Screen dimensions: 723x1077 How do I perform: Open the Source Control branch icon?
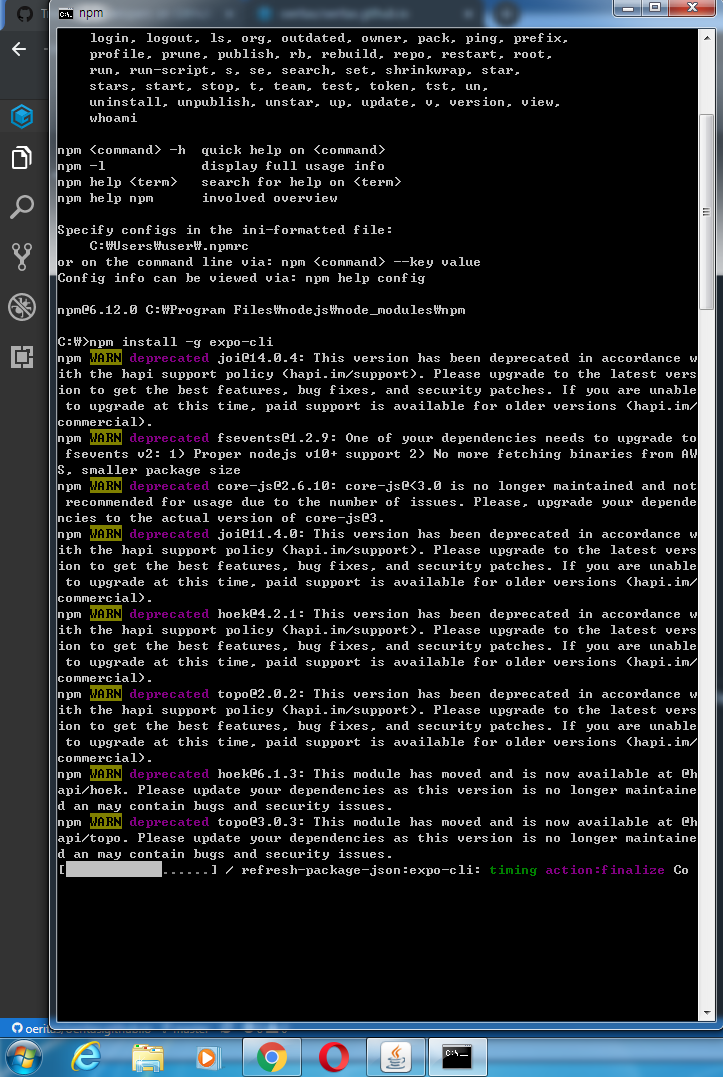coord(22,256)
